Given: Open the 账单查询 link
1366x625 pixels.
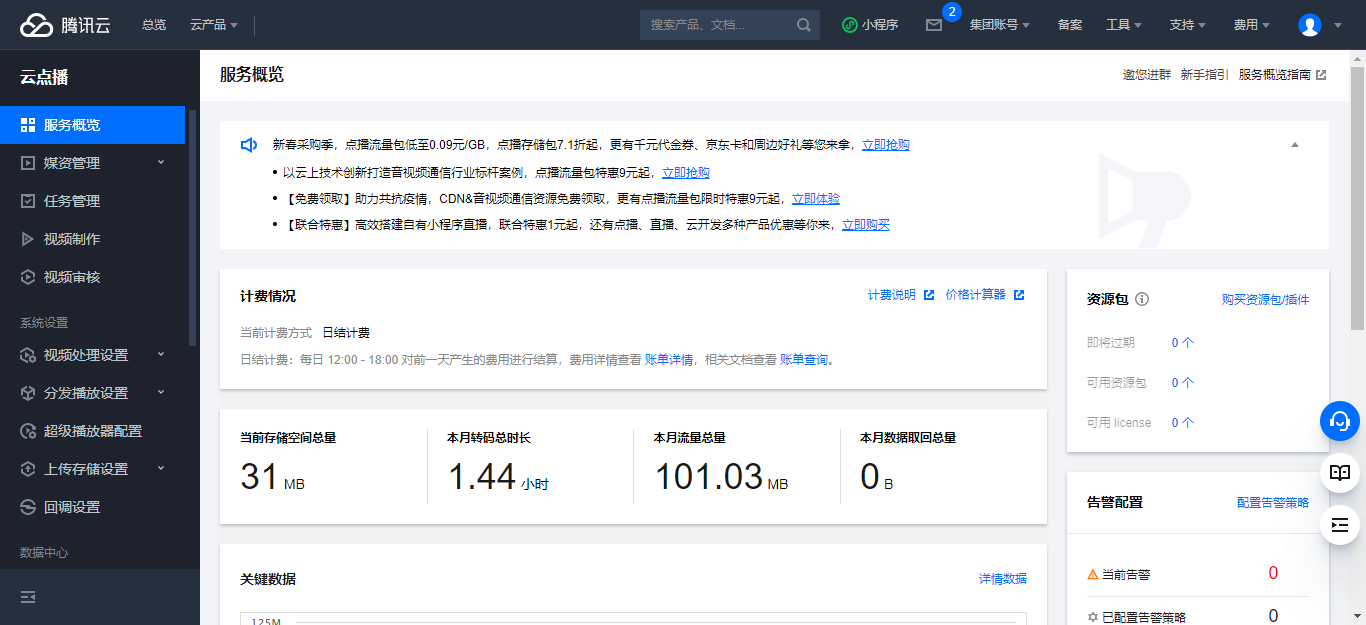Looking at the screenshot, I should click(x=804, y=360).
